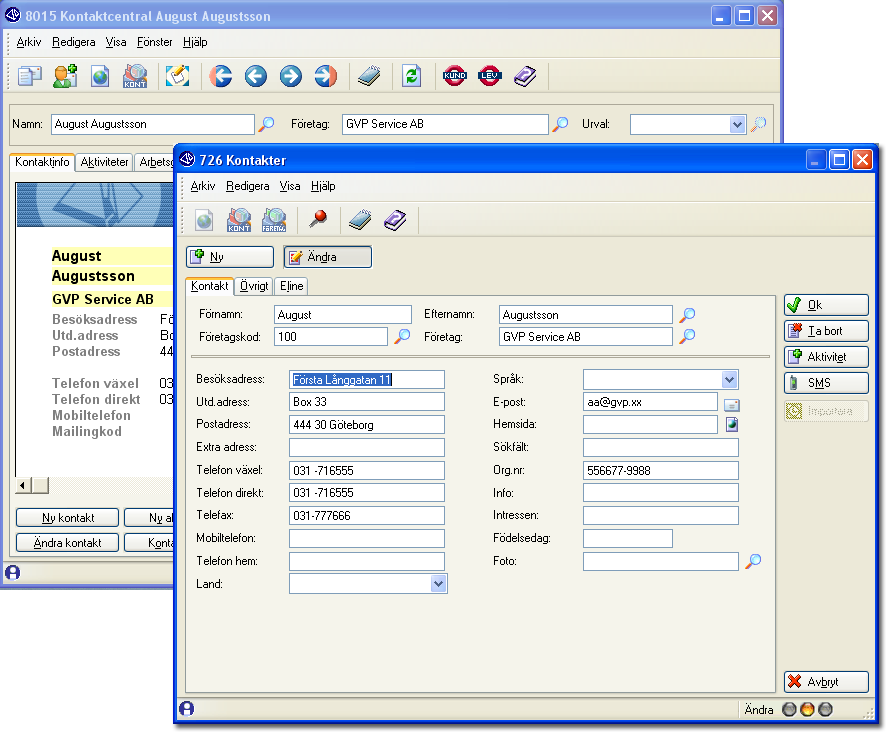Click the green notebook icon in Kontaktcentral toolbar
Screen dimensions: 890x742
[369, 76]
